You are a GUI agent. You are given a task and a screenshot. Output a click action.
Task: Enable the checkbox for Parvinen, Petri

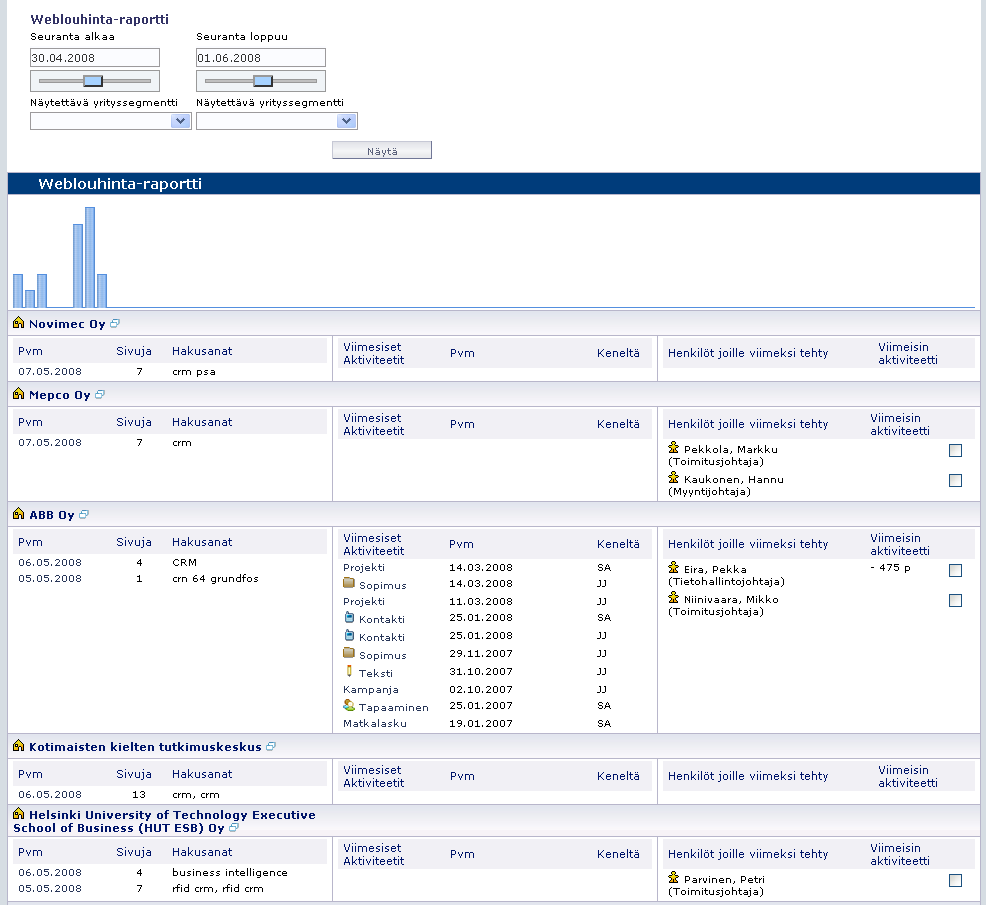tap(955, 881)
